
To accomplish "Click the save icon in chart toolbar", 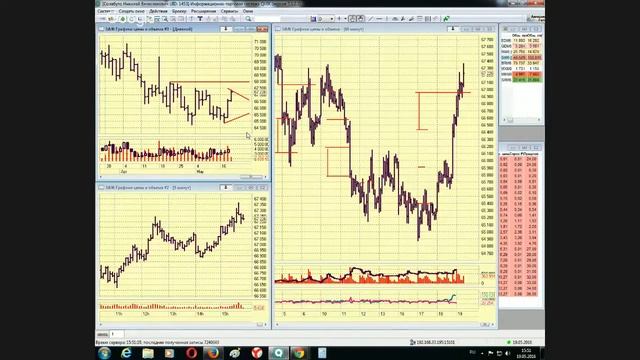I will click(313, 19).
